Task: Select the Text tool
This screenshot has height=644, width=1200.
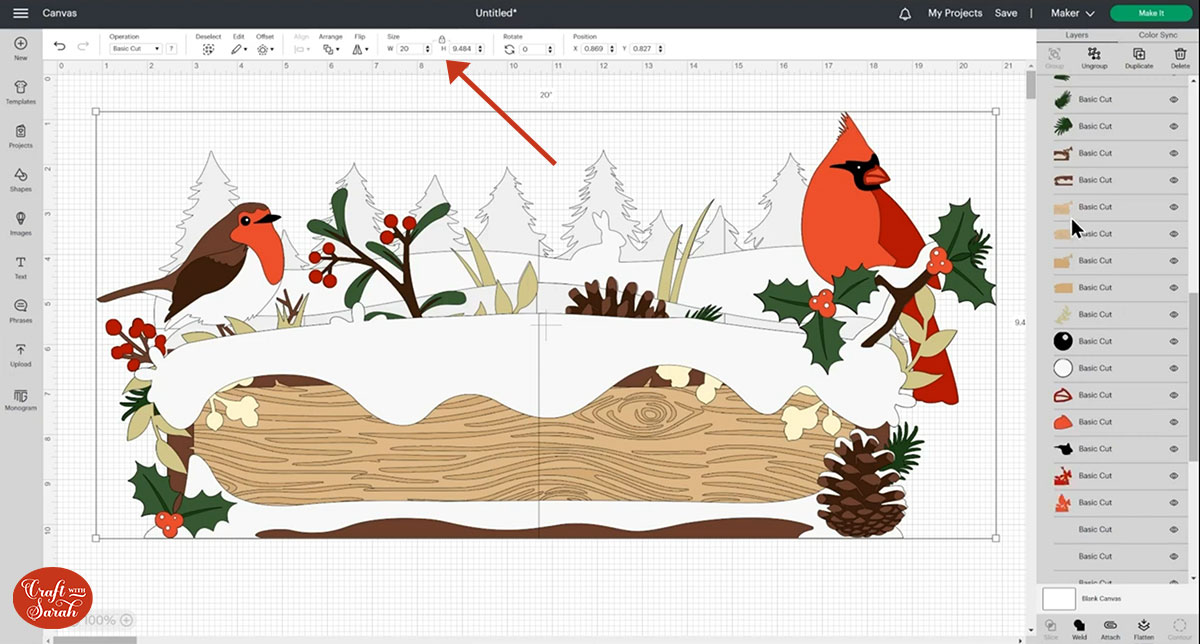Action: point(20,265)
